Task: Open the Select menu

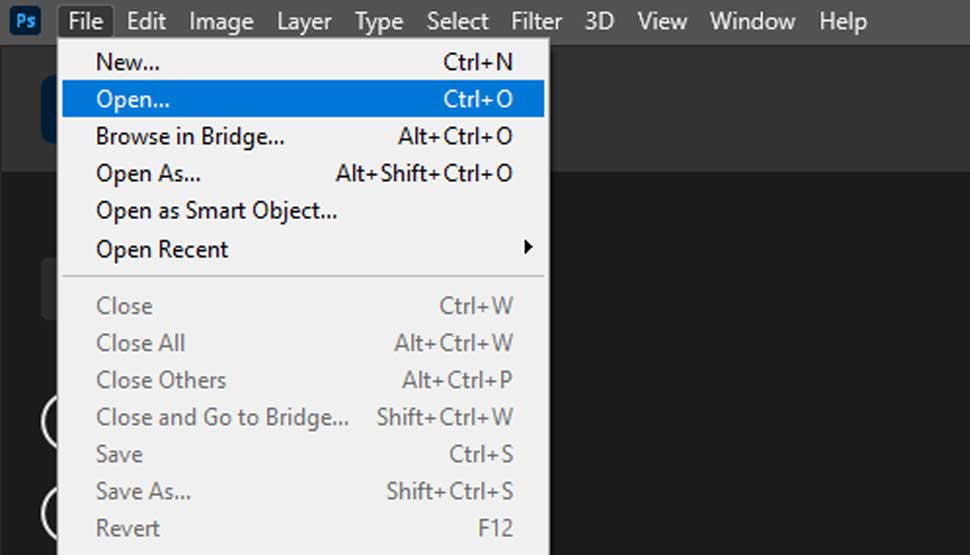Action: coord(457,21)
